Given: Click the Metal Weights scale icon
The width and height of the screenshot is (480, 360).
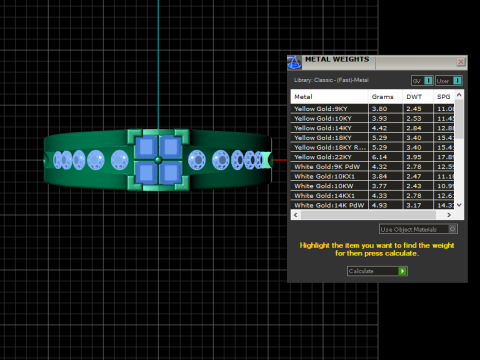Looking at the screenshot, I should tap(294, 63).
